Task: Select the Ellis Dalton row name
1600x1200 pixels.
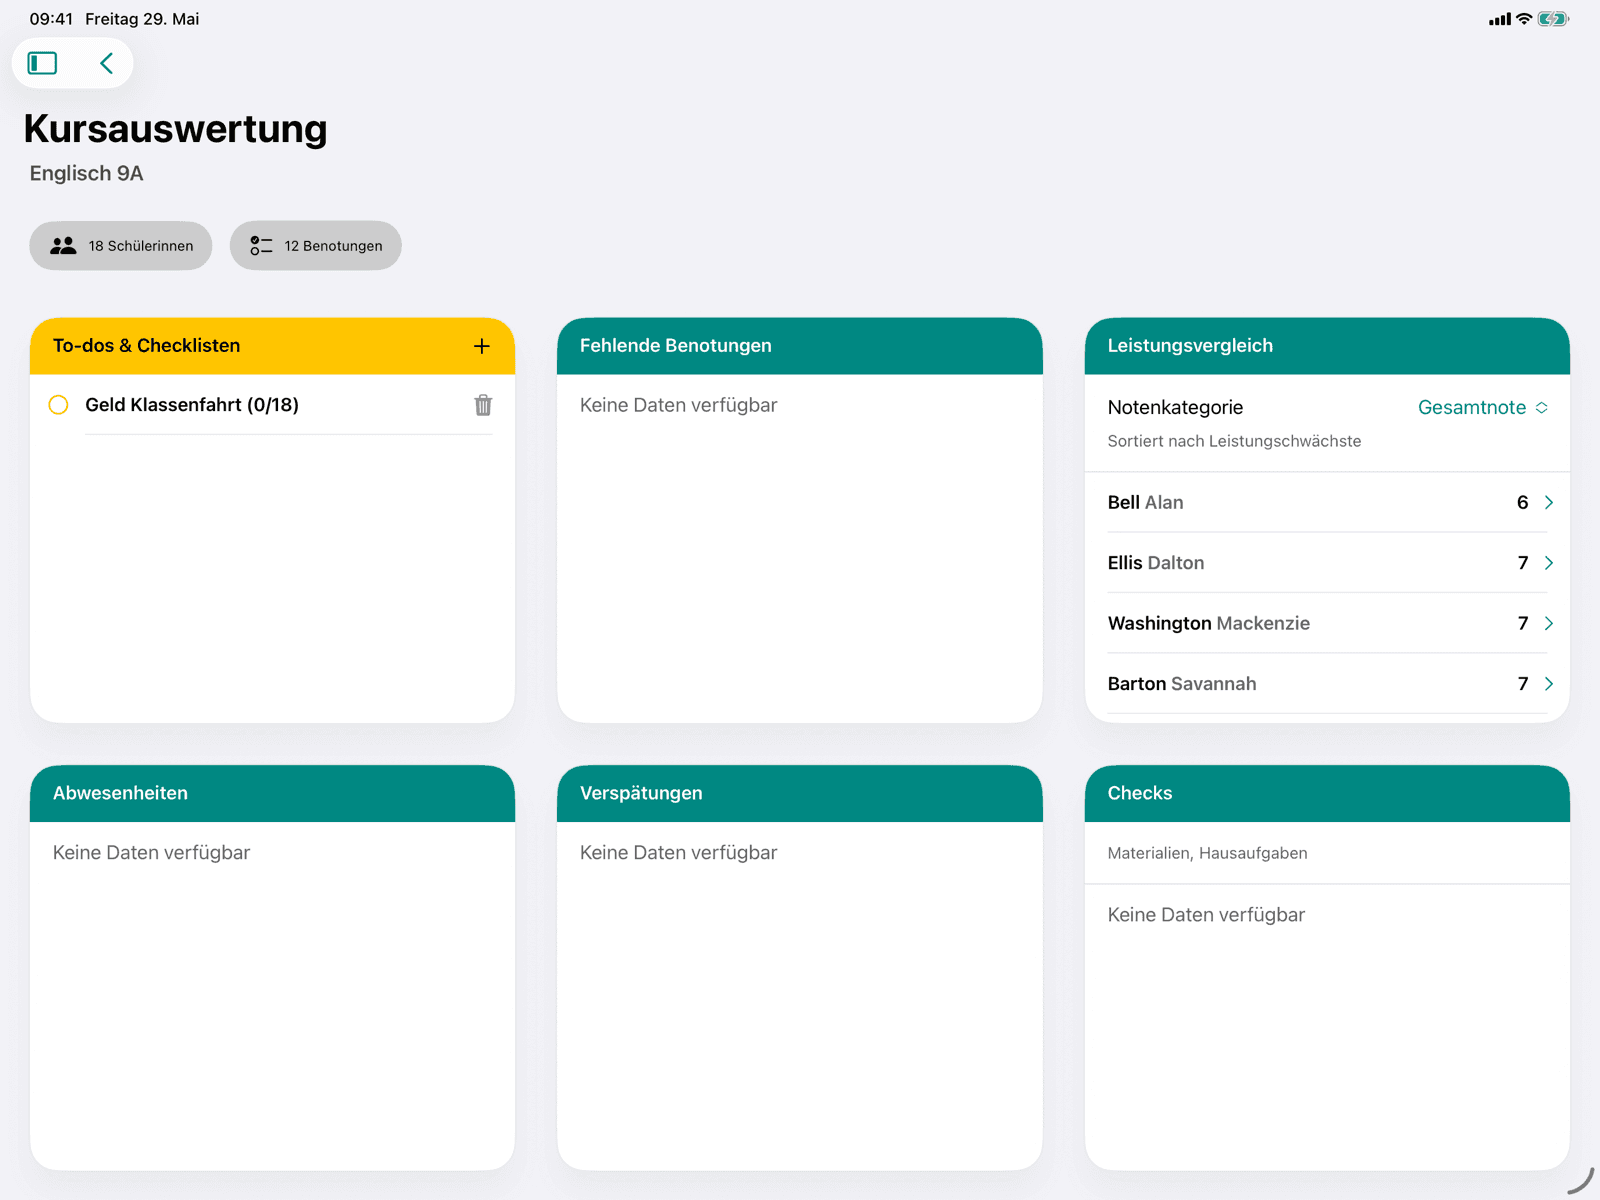Action: 1156,563
